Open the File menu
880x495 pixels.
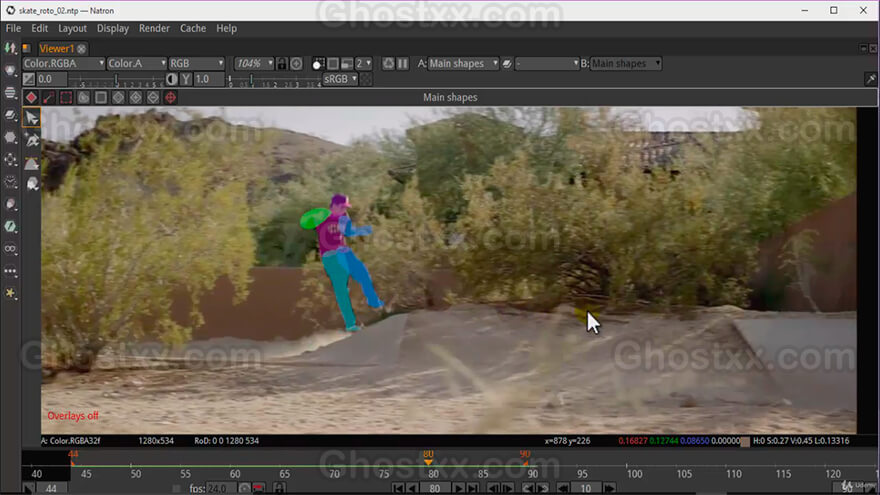[13, 29]
